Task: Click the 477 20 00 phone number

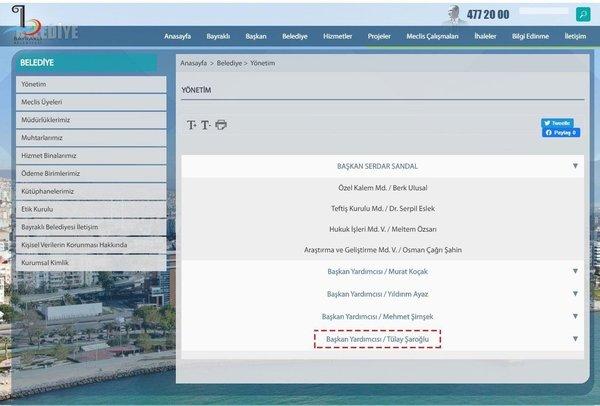Action: tap(489, 14)
